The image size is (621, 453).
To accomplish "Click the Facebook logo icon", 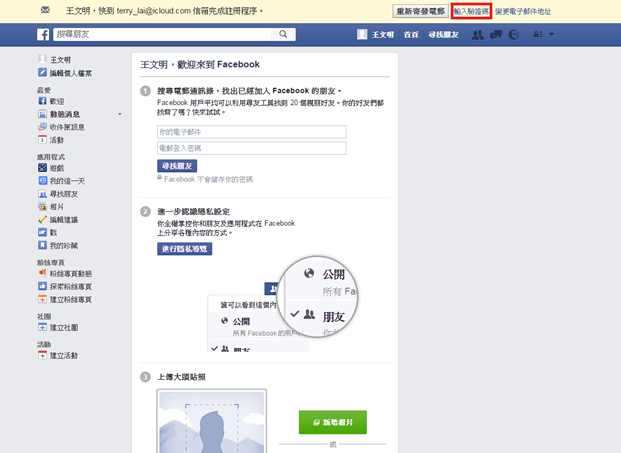I will [43, 34].
